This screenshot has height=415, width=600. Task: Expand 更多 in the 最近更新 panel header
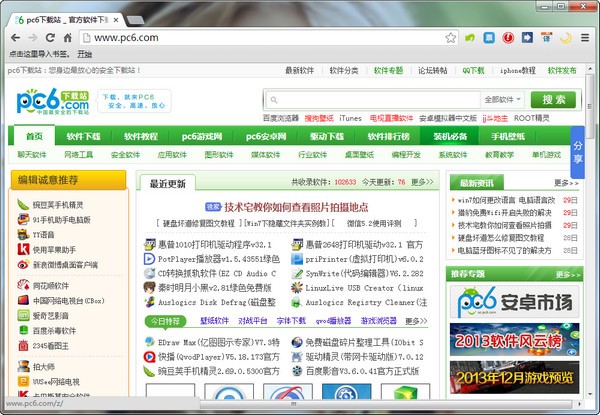(x=422, y=183)
